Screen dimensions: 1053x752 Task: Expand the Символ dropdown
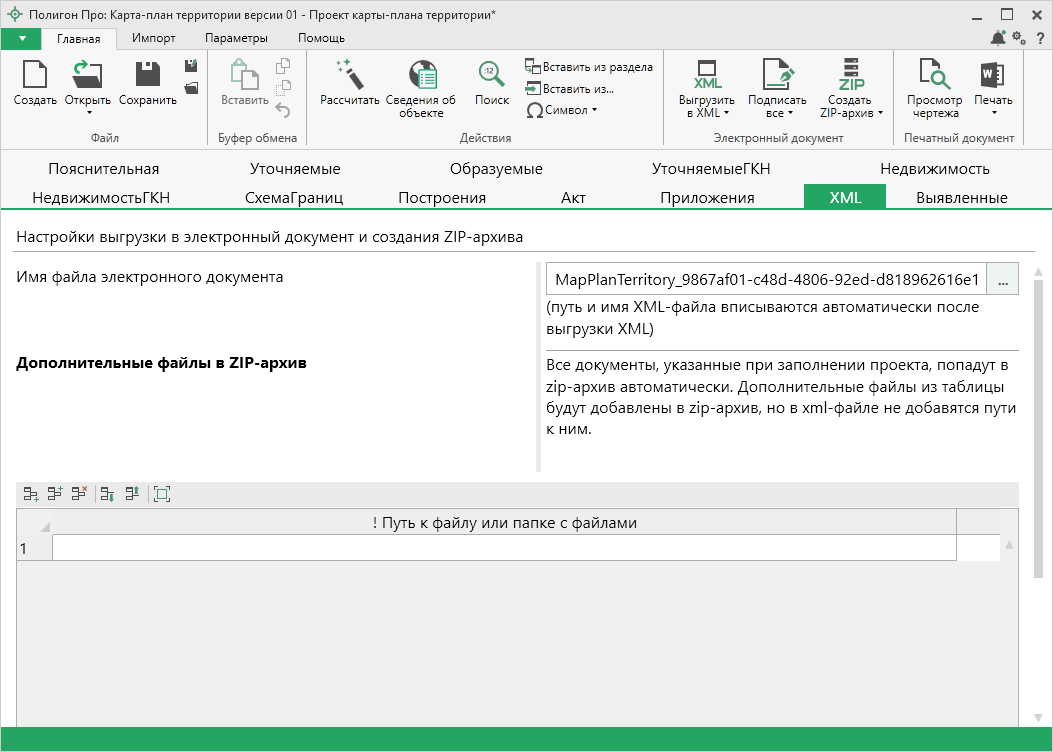point(594,110)
